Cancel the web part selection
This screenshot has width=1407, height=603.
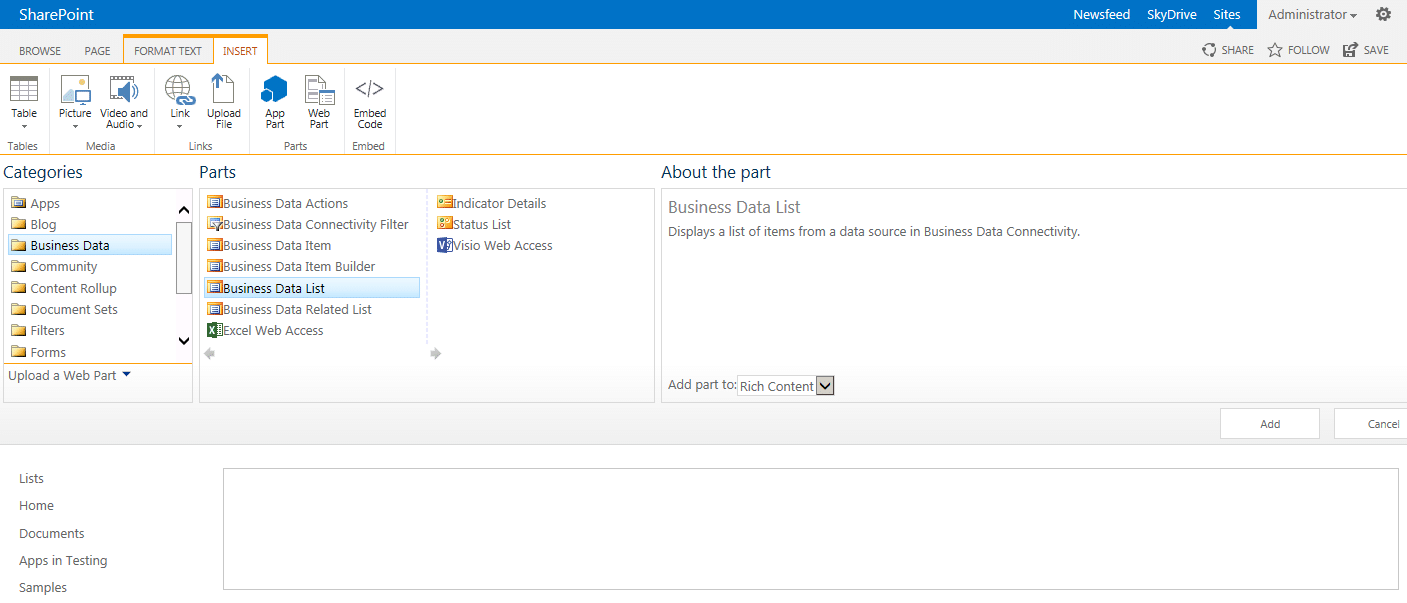(1371, 424)
